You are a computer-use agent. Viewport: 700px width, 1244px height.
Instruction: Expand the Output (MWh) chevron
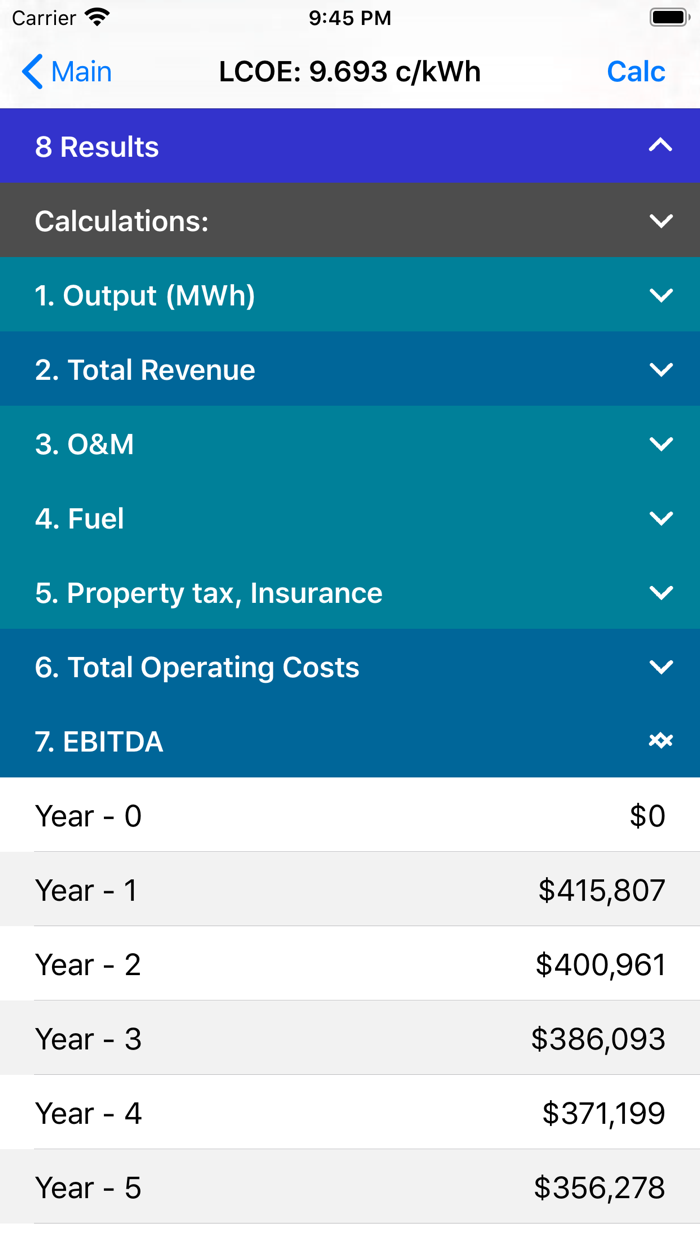pos(660,295)
